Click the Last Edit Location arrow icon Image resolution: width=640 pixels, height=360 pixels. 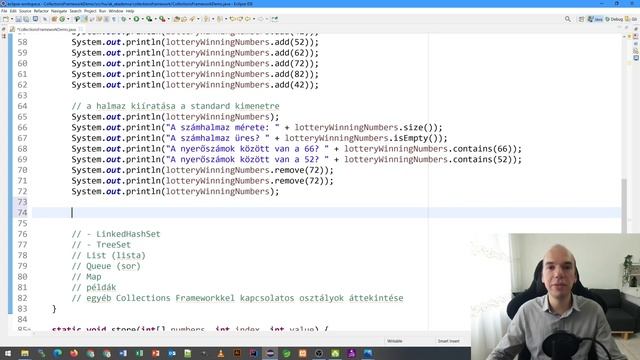(x=232, y=19)
